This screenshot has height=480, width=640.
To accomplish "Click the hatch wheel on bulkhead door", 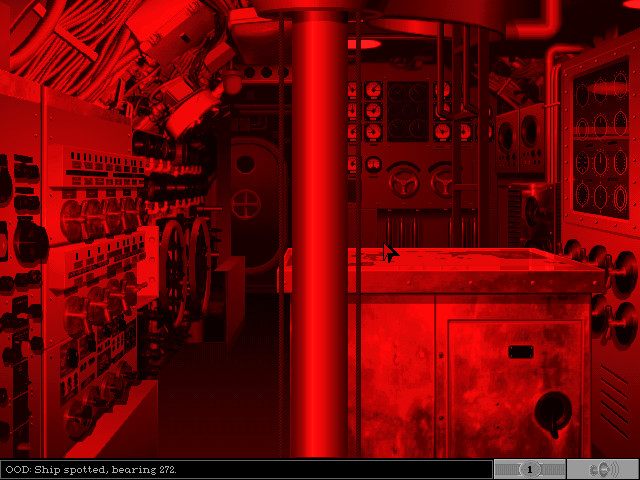I will pyautogui.click(x=246, y=204).
